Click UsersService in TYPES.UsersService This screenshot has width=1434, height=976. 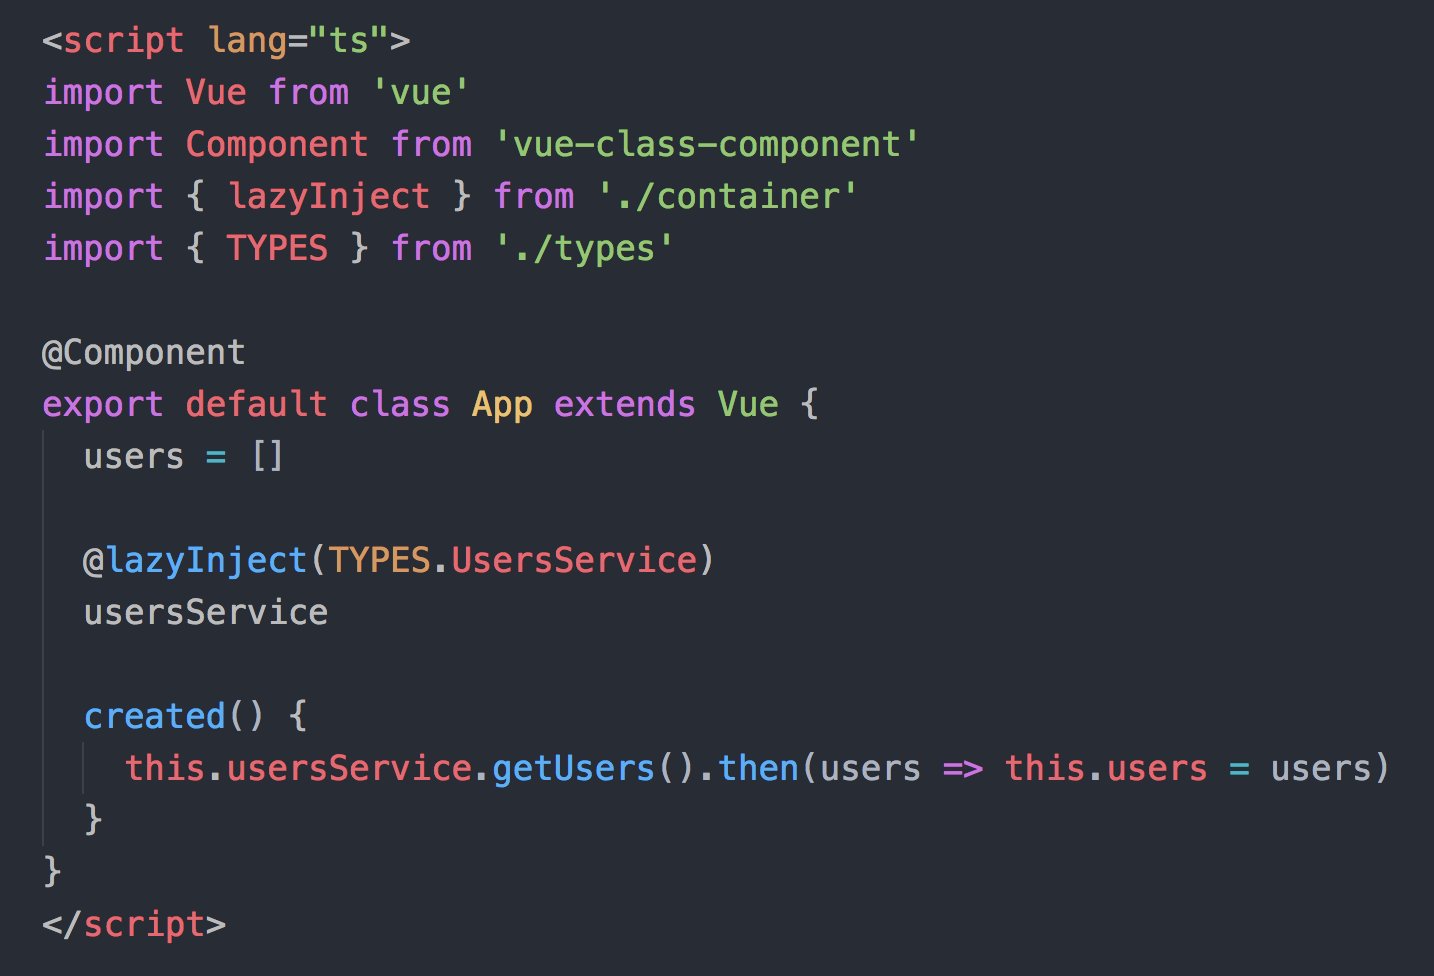pos(574,561)
